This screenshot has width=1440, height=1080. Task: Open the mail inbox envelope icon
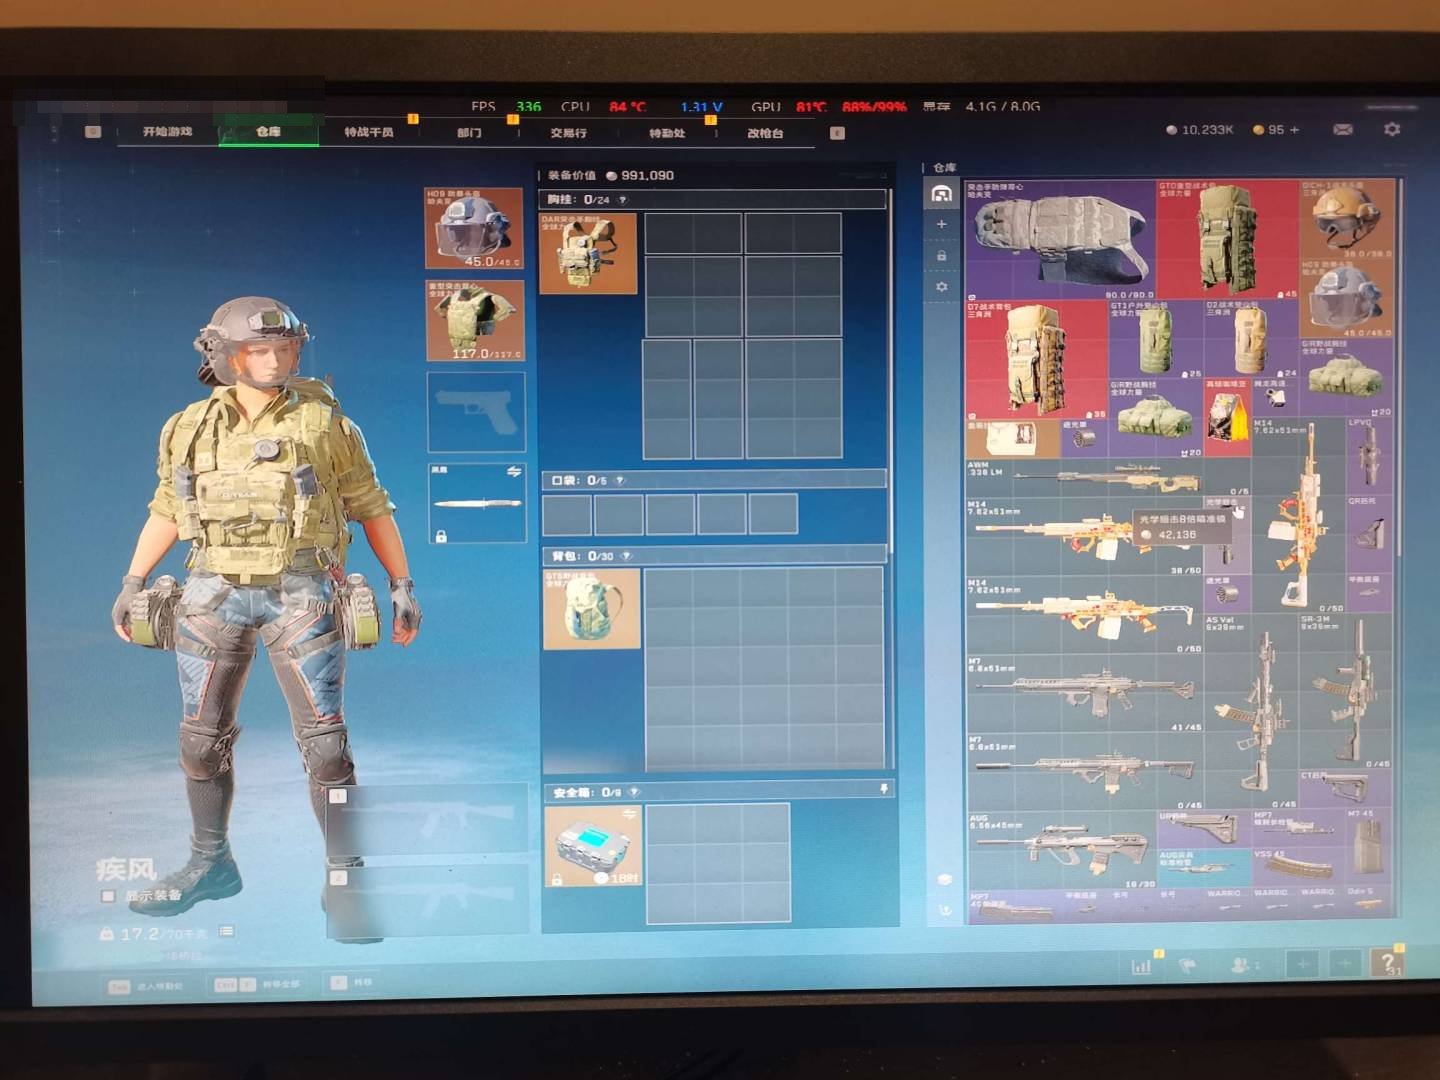[1343, 130]
